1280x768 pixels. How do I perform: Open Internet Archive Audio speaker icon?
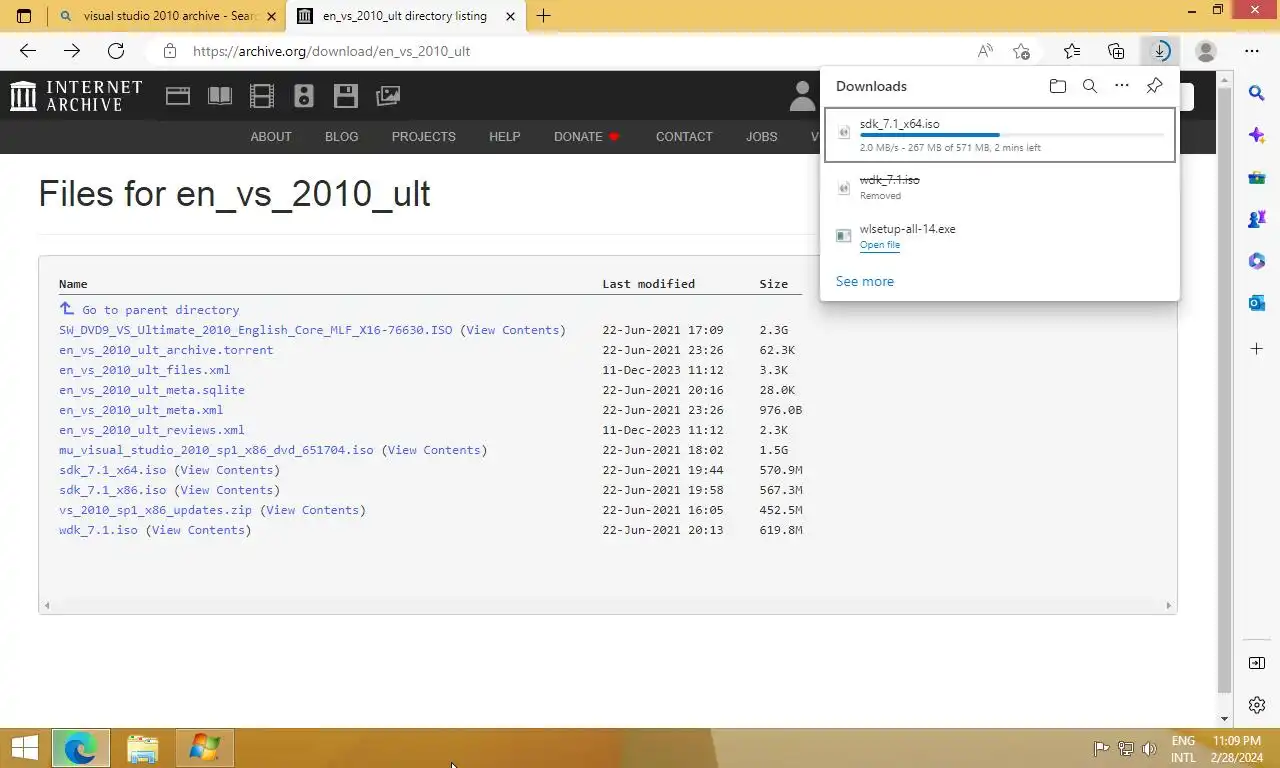click(304, 96)
